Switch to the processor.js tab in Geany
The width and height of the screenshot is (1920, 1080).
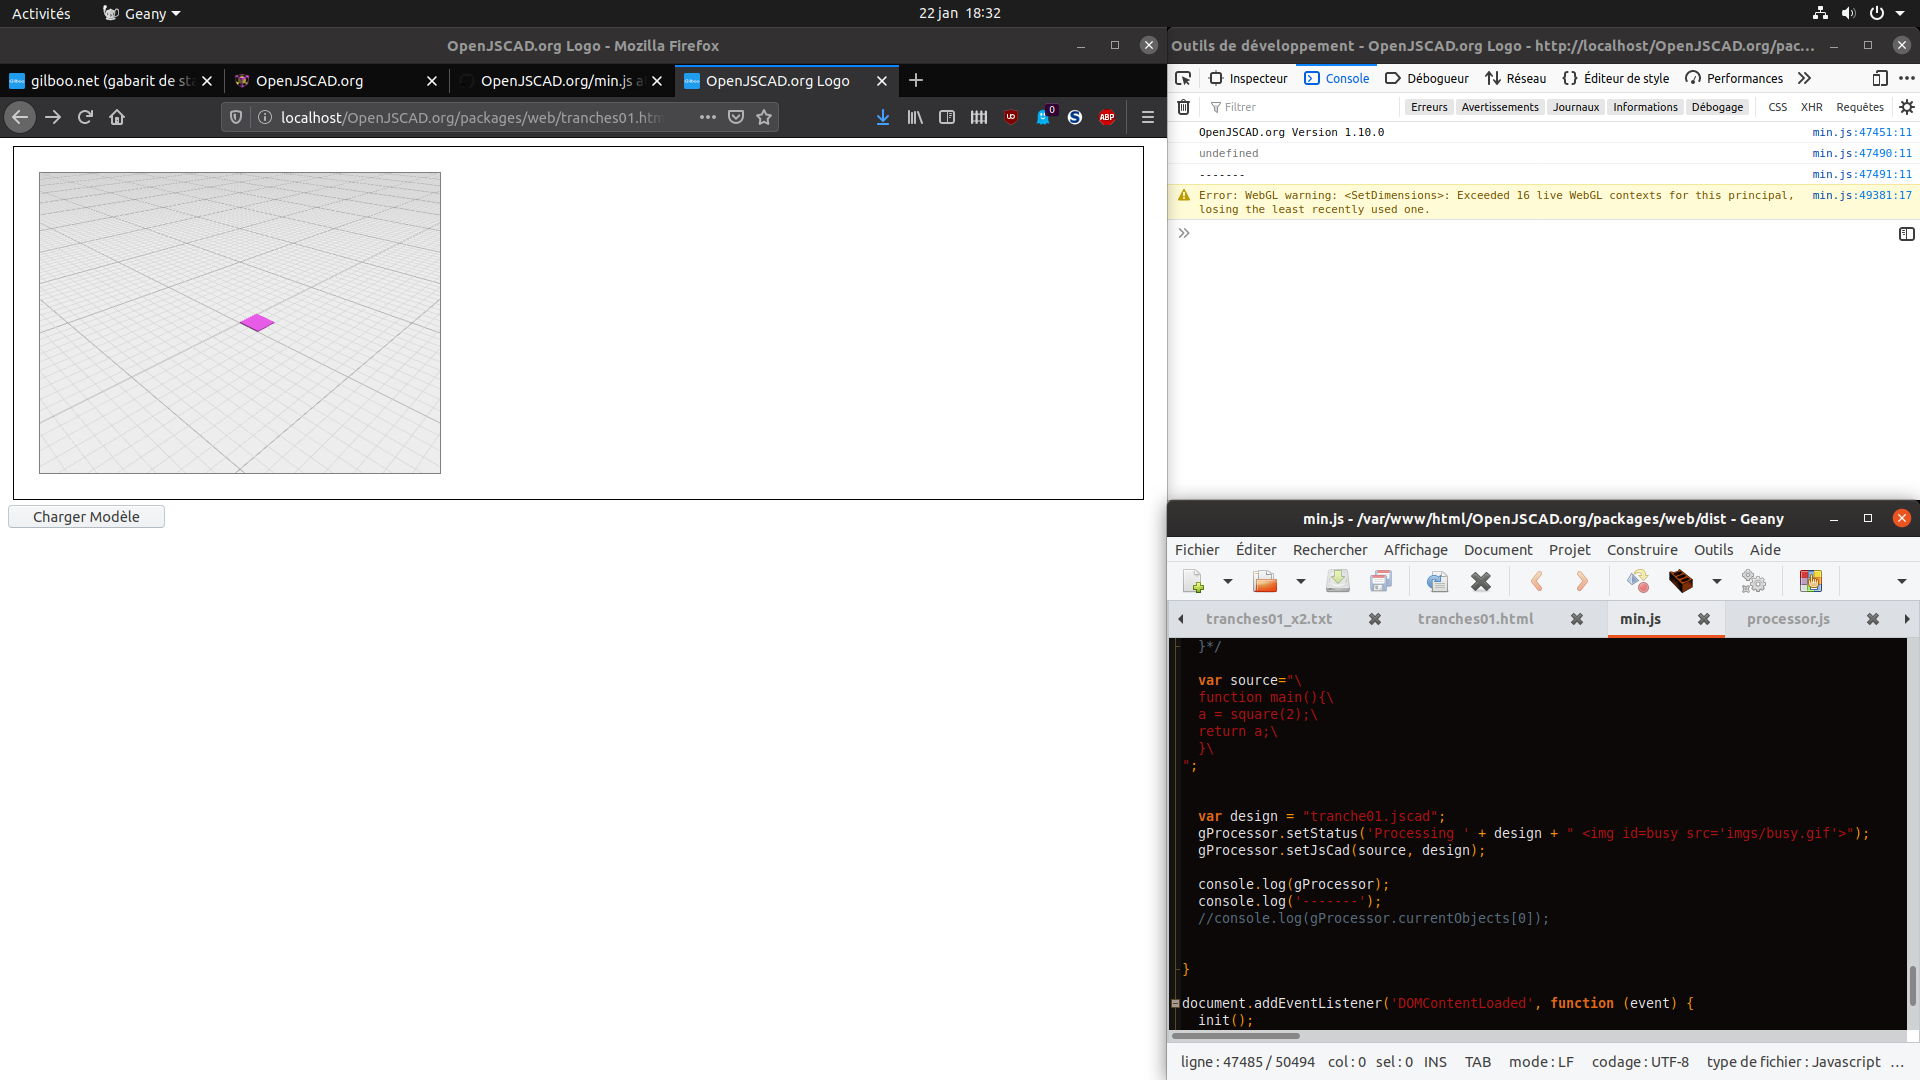[1787, 618]
